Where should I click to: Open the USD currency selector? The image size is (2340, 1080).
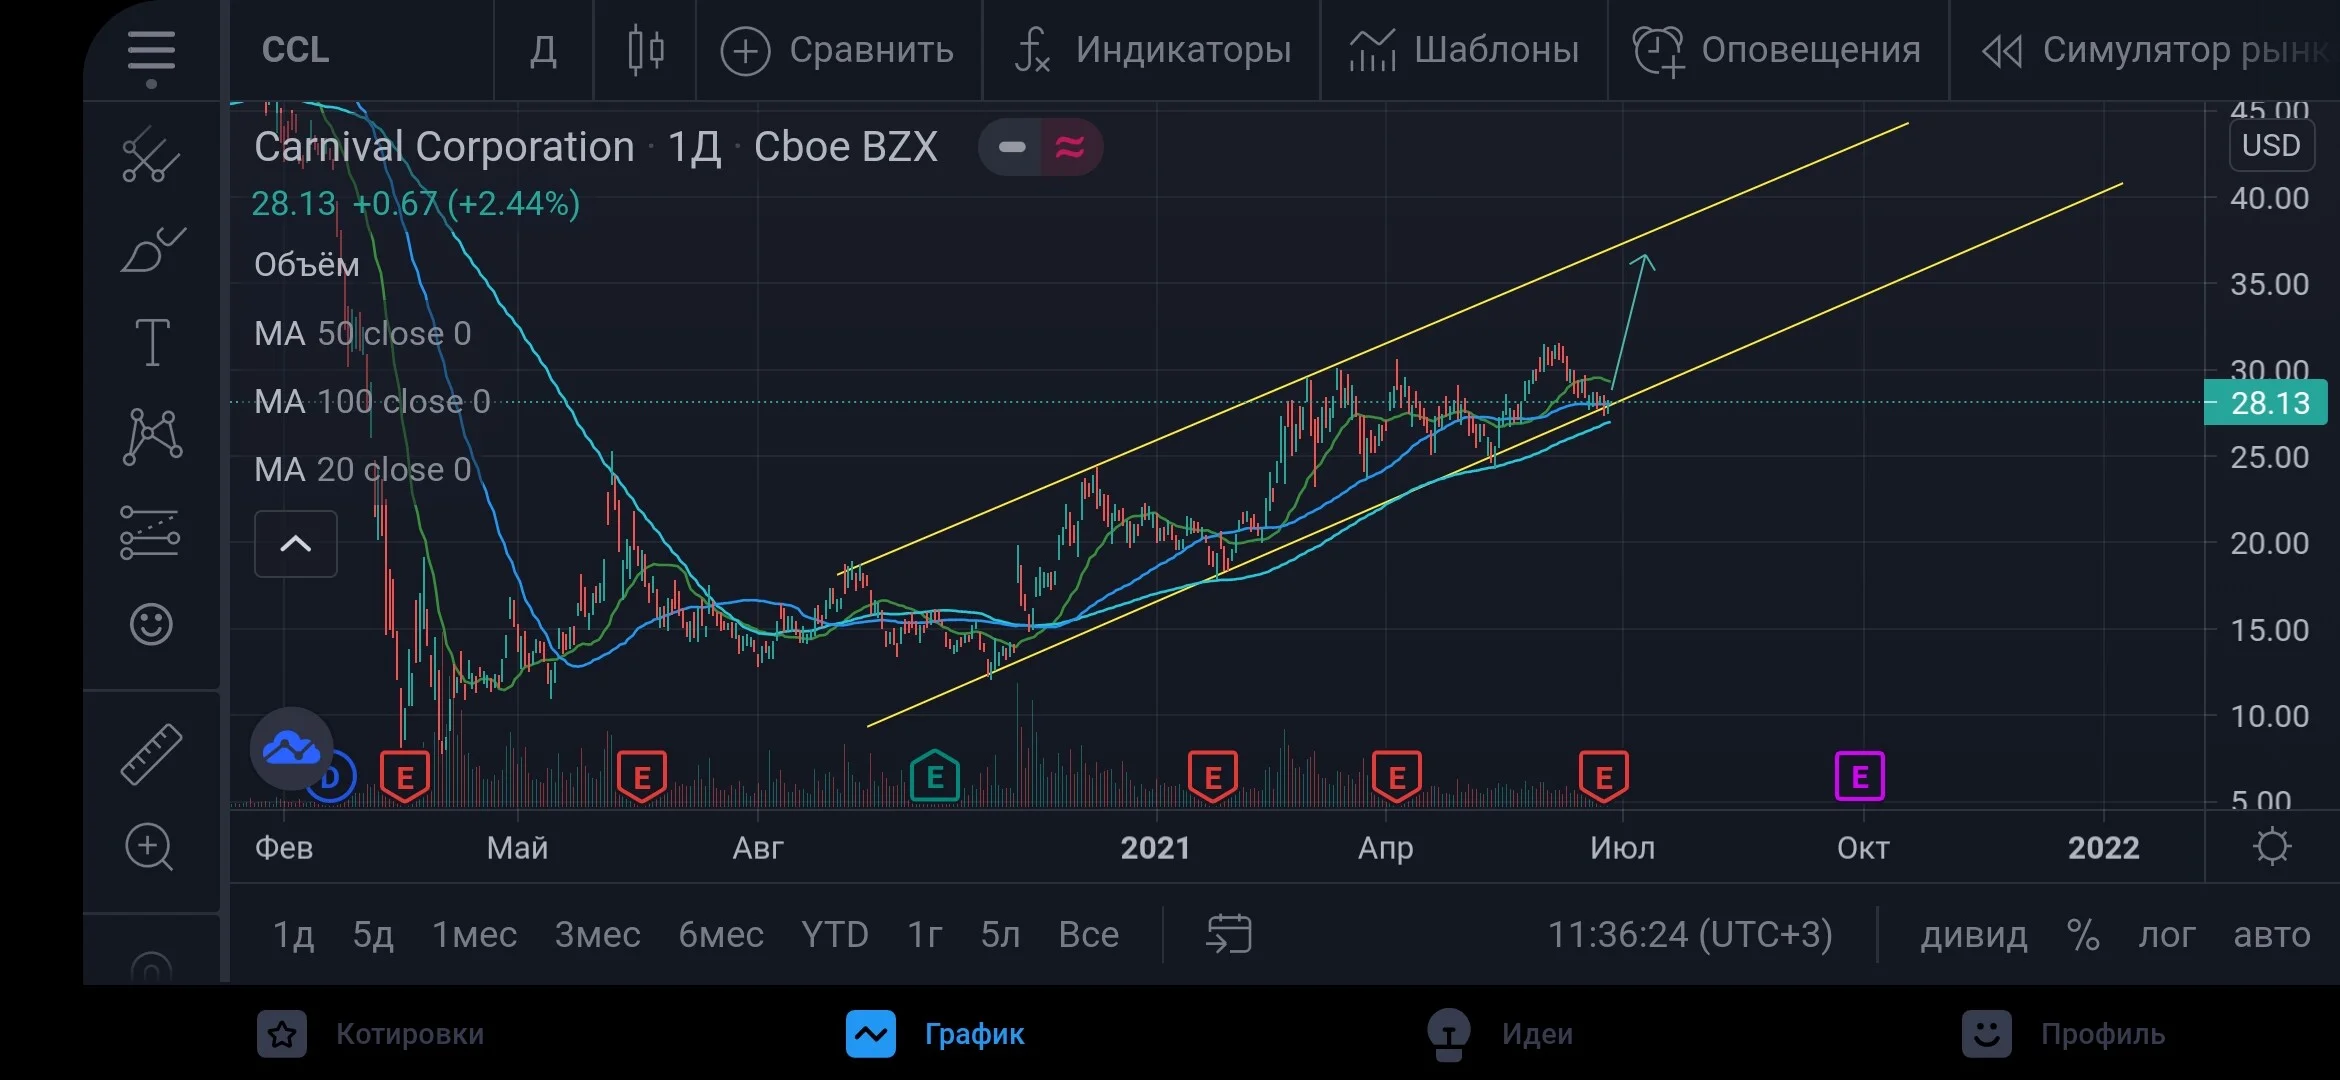(2271, 146)
